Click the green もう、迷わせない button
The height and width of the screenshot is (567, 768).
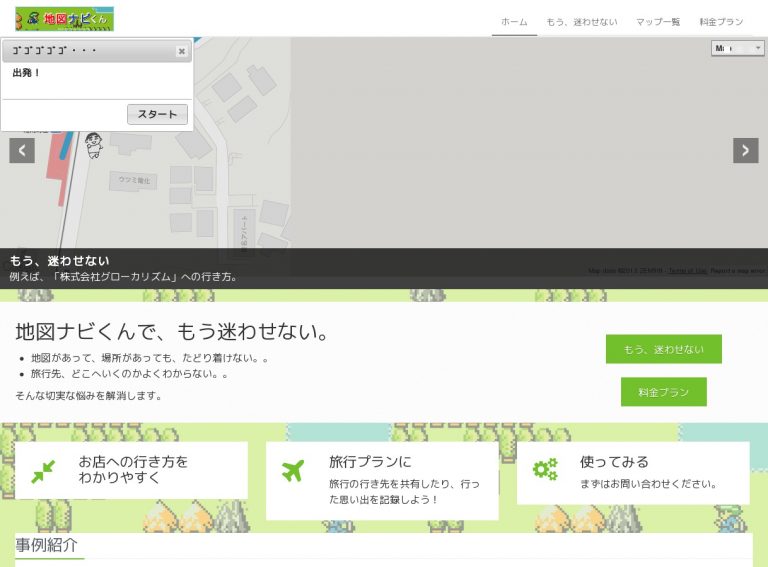tap(664, 349)
